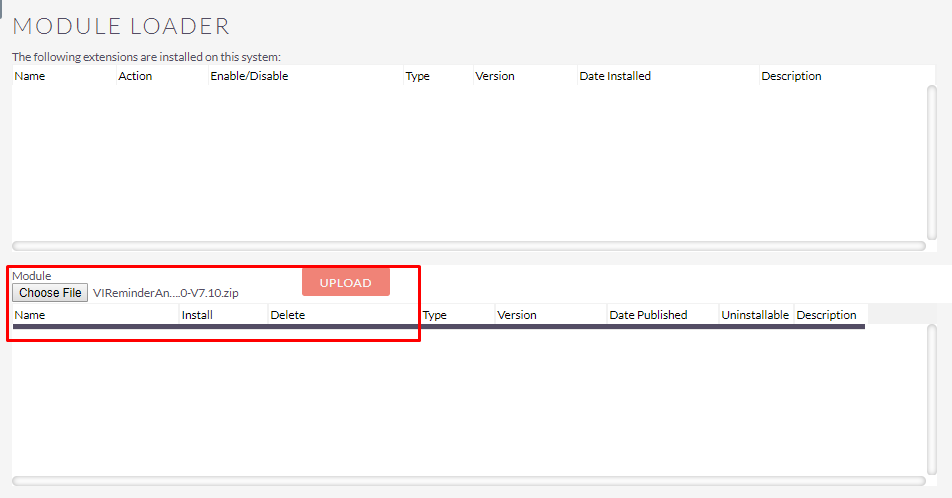Click the Name header in installed extensions table
This screenshot has height=498, width=952.
pyautogui.click(x=30, y=76)
